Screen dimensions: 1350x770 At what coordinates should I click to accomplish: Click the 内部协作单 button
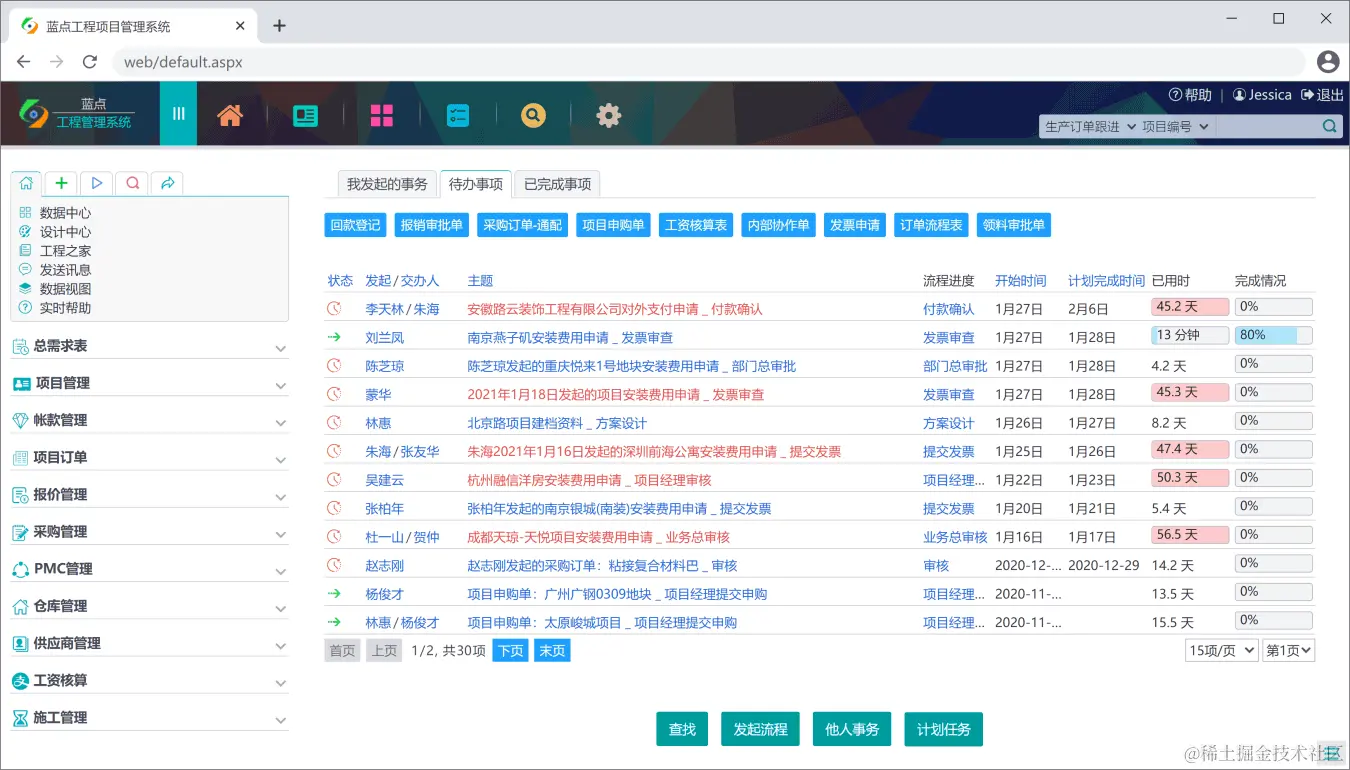[778, 225]
